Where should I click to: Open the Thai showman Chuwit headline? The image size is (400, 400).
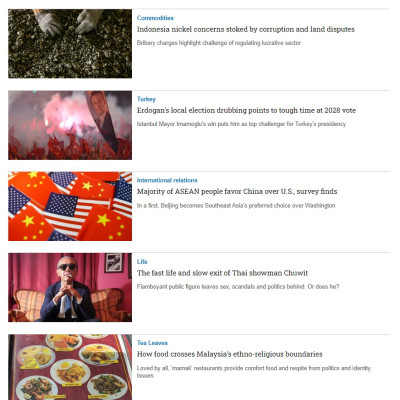pos(222,273)
